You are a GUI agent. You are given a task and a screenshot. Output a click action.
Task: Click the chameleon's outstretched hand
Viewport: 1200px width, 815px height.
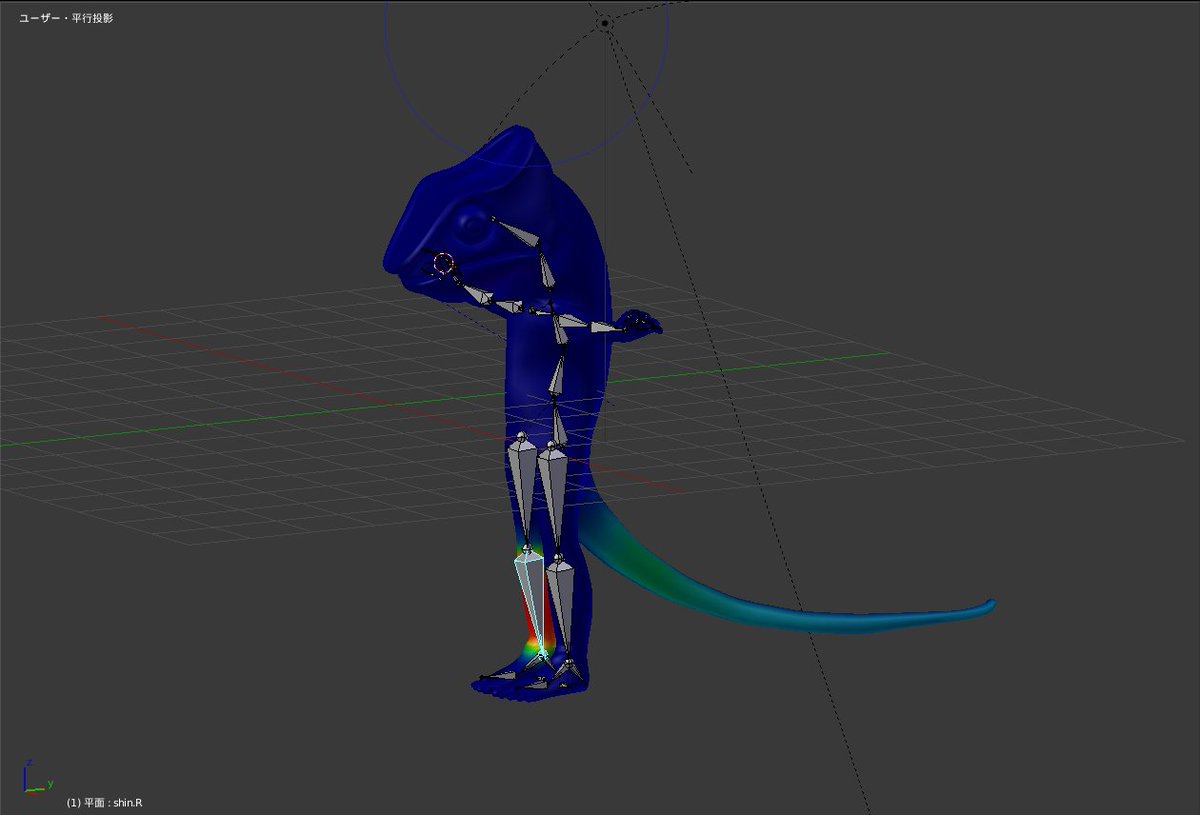coord(640,324)
